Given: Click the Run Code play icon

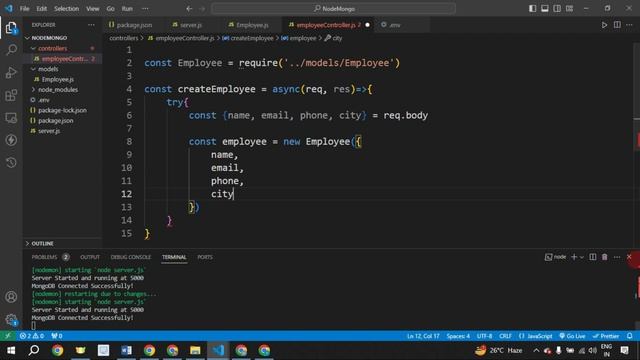Looking at the screenshot, I should click(604, 25).
